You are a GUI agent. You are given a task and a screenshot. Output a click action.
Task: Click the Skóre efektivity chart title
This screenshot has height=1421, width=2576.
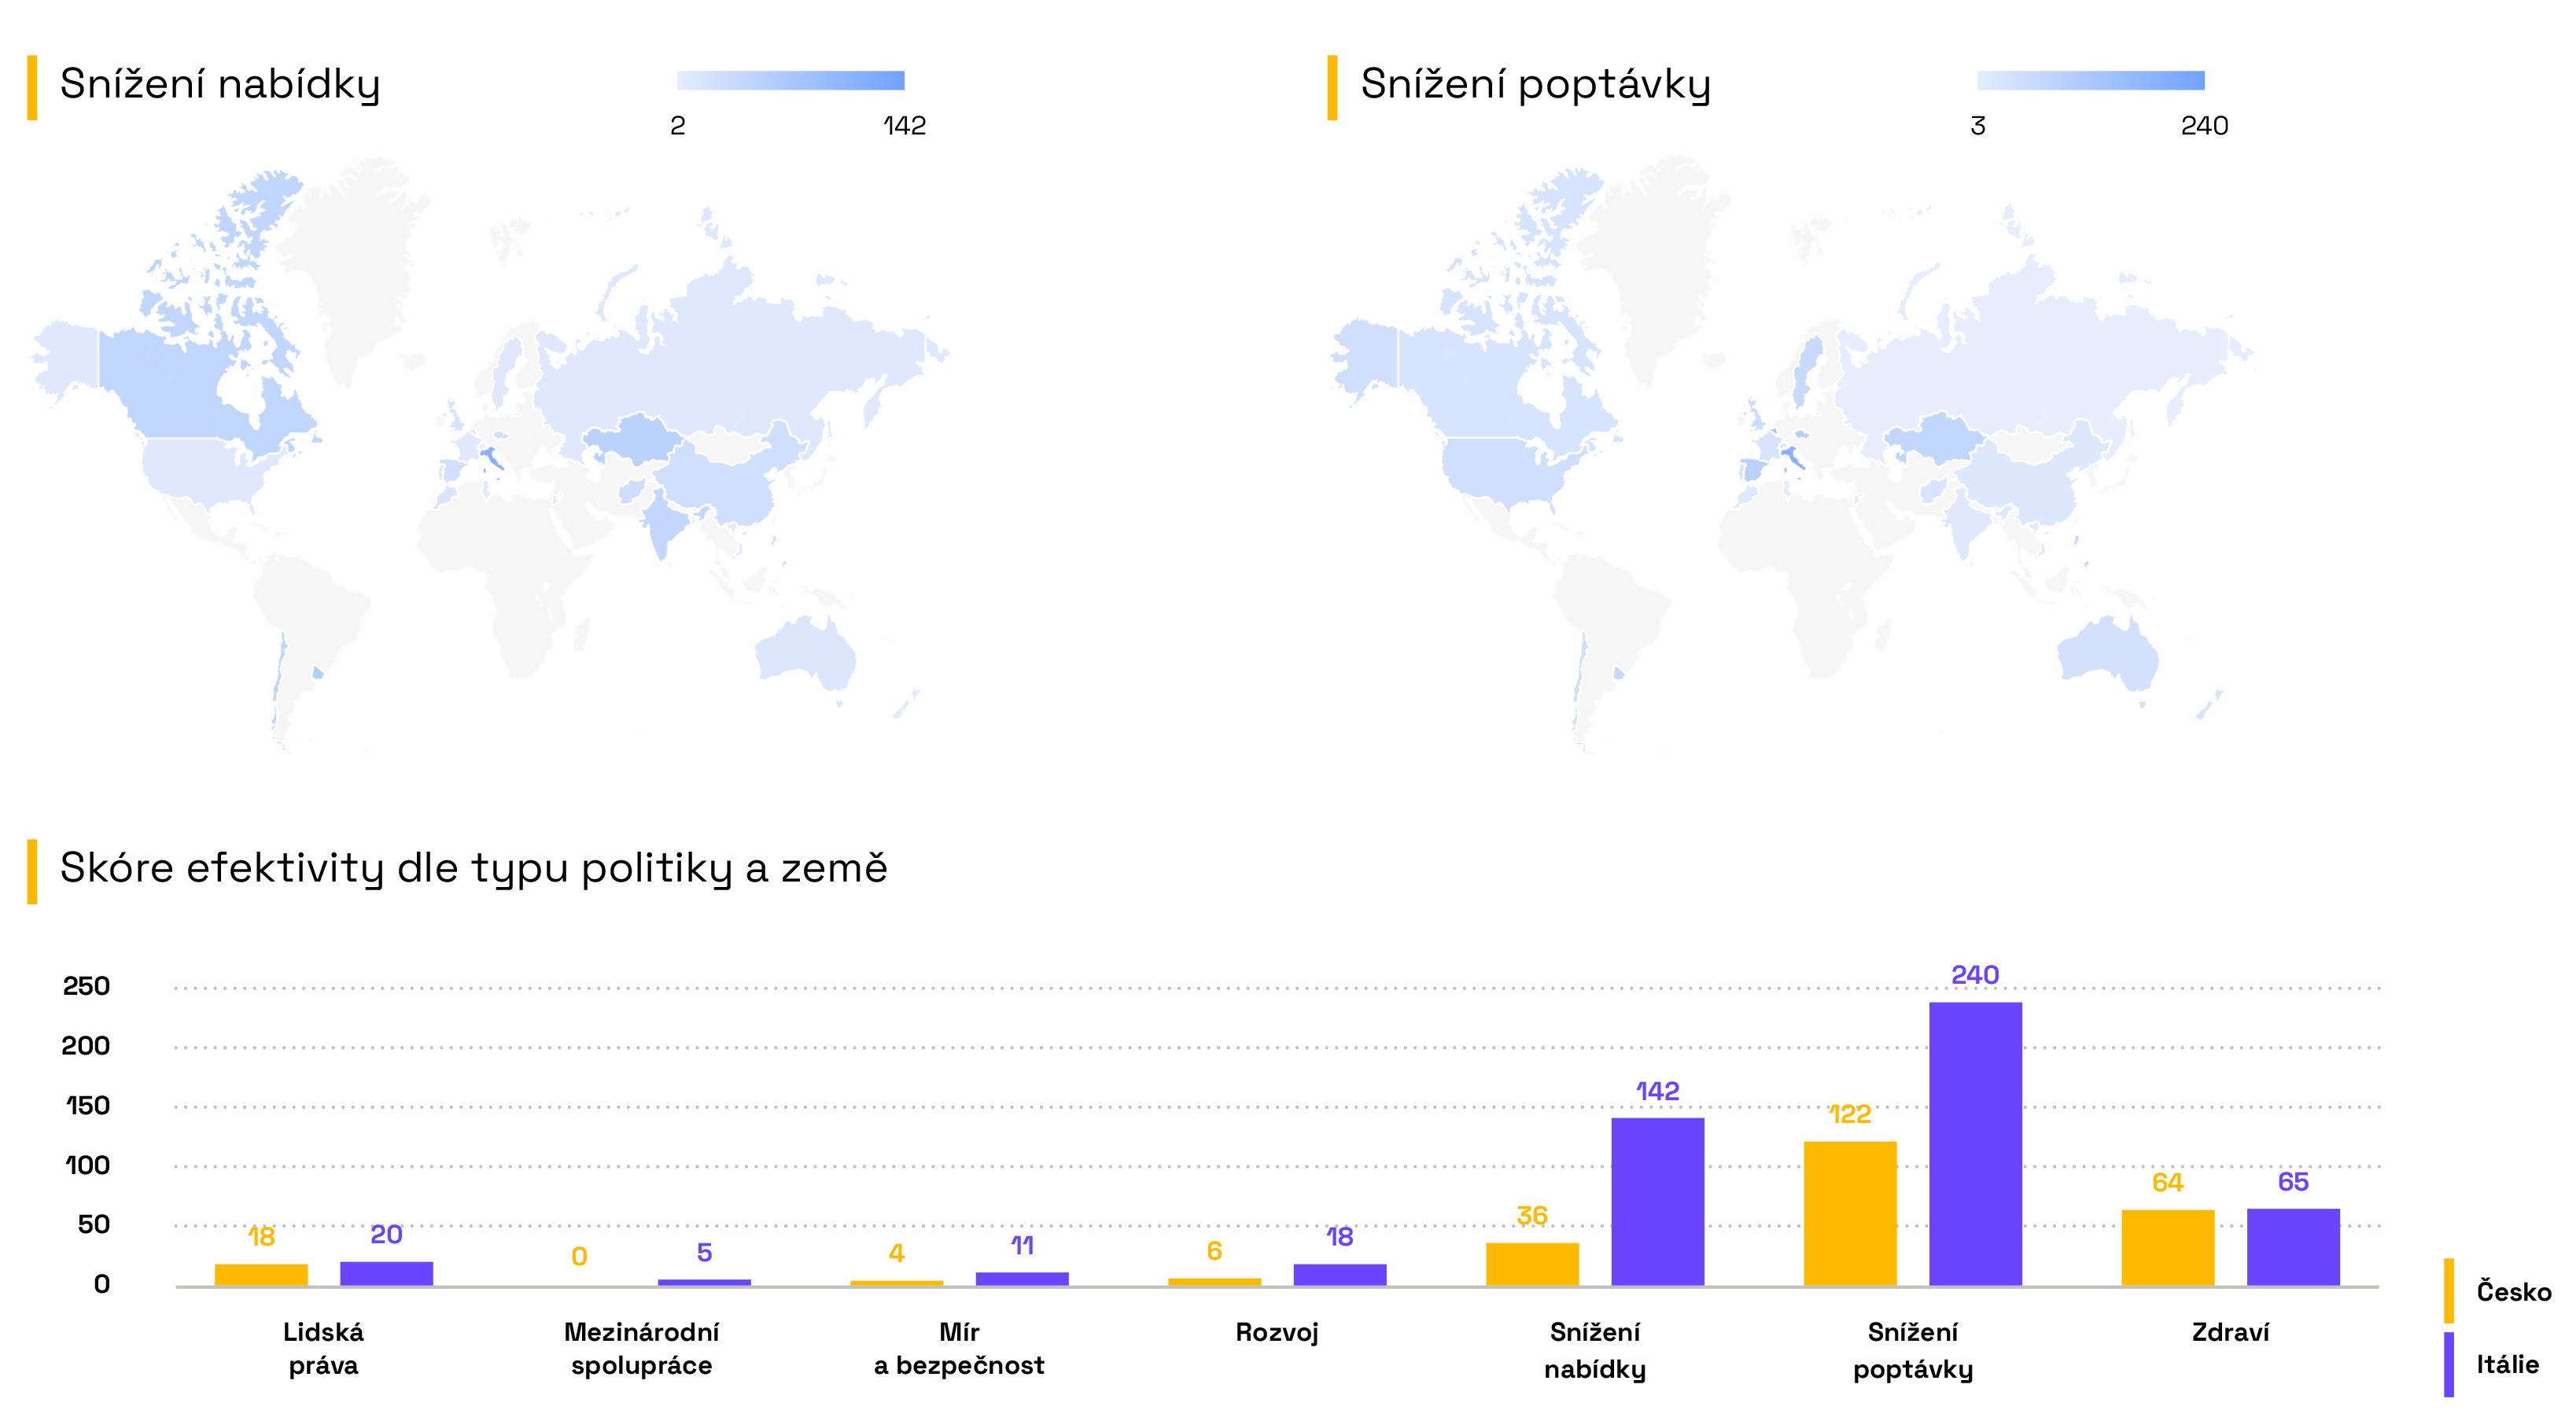coord(473,868)
